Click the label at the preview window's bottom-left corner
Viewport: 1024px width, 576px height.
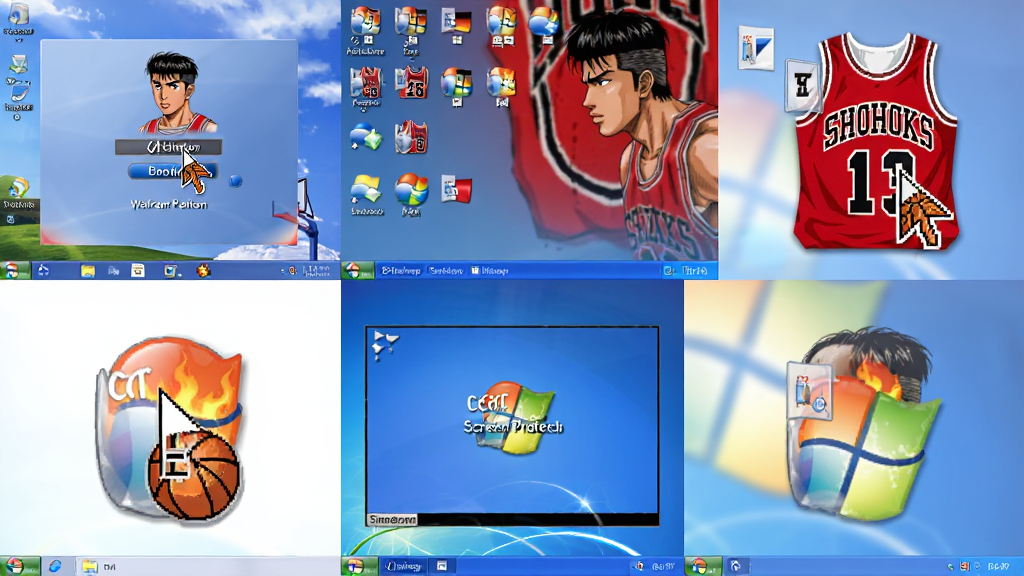click(392, 520)
